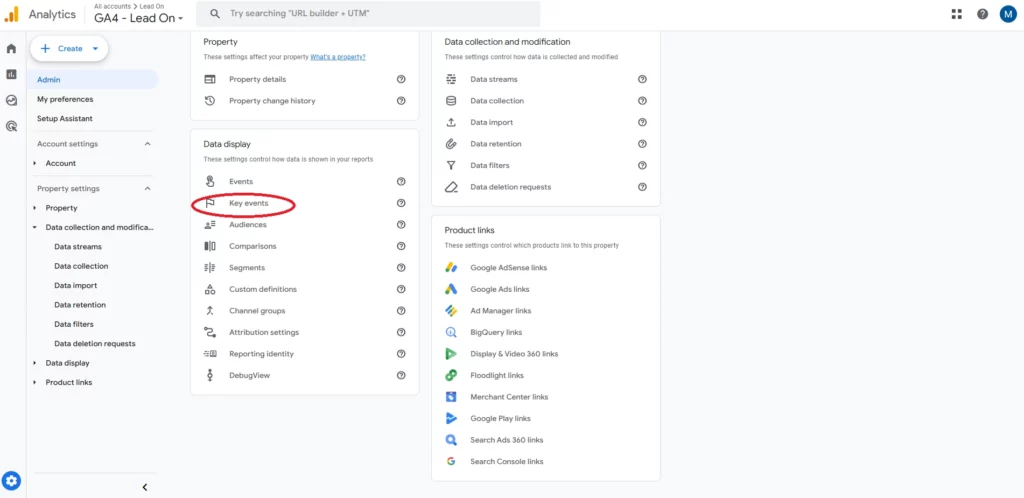The image size is (1024, 498).
Task: Open Ad Manager links
Action: (x=501, y=311)
